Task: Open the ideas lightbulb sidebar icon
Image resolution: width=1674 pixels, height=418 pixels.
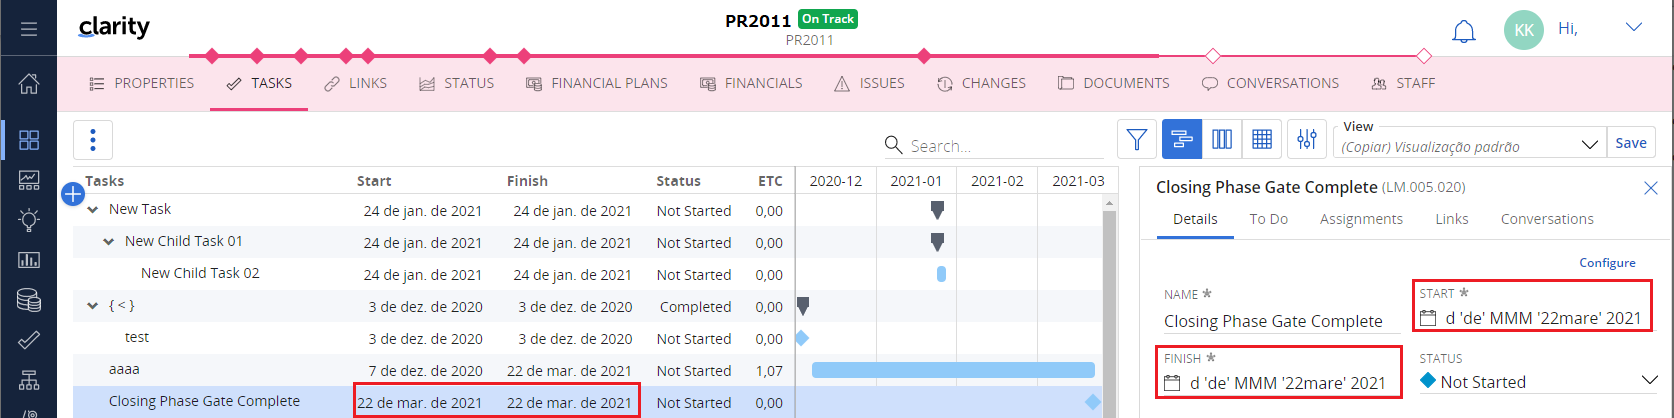Action: point(29,219)
